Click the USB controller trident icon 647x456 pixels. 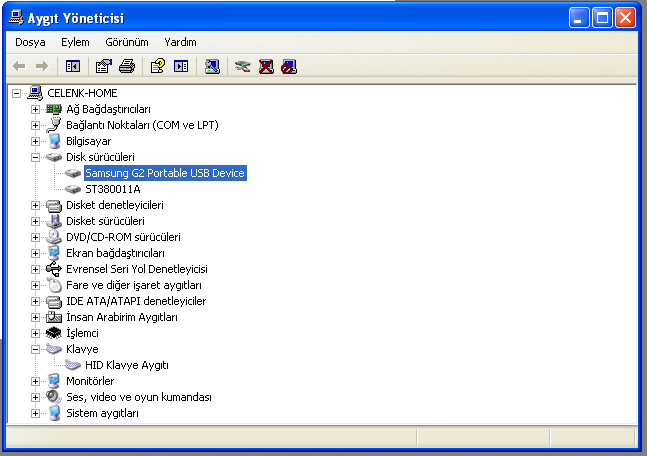54,269
